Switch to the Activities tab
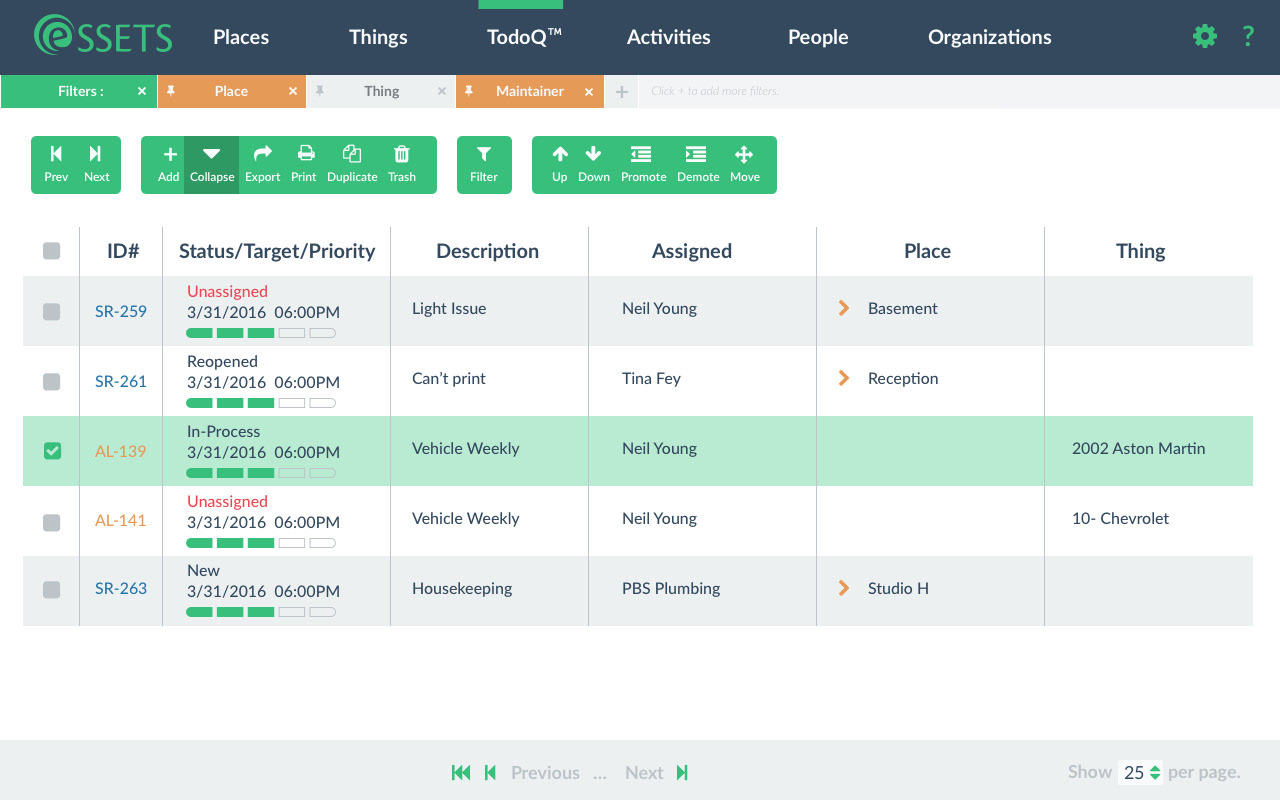This screenshot has height=800, width=1280. coord(668,37)
